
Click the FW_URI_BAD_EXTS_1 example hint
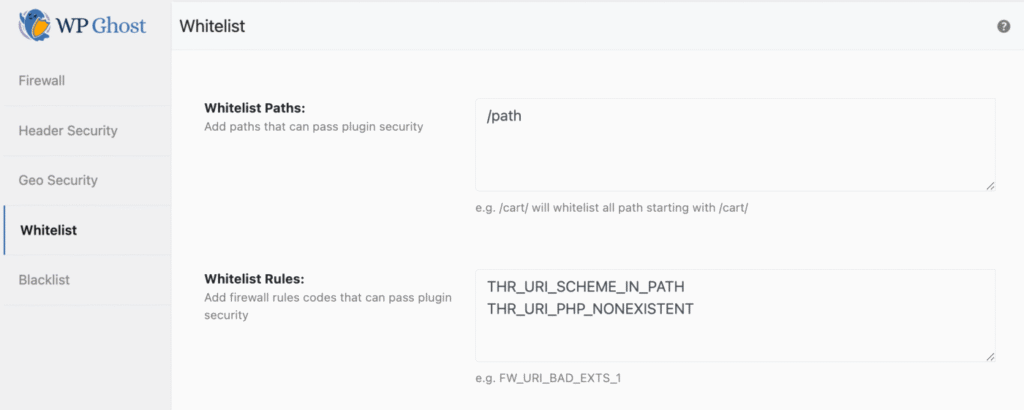pos(555,378)
